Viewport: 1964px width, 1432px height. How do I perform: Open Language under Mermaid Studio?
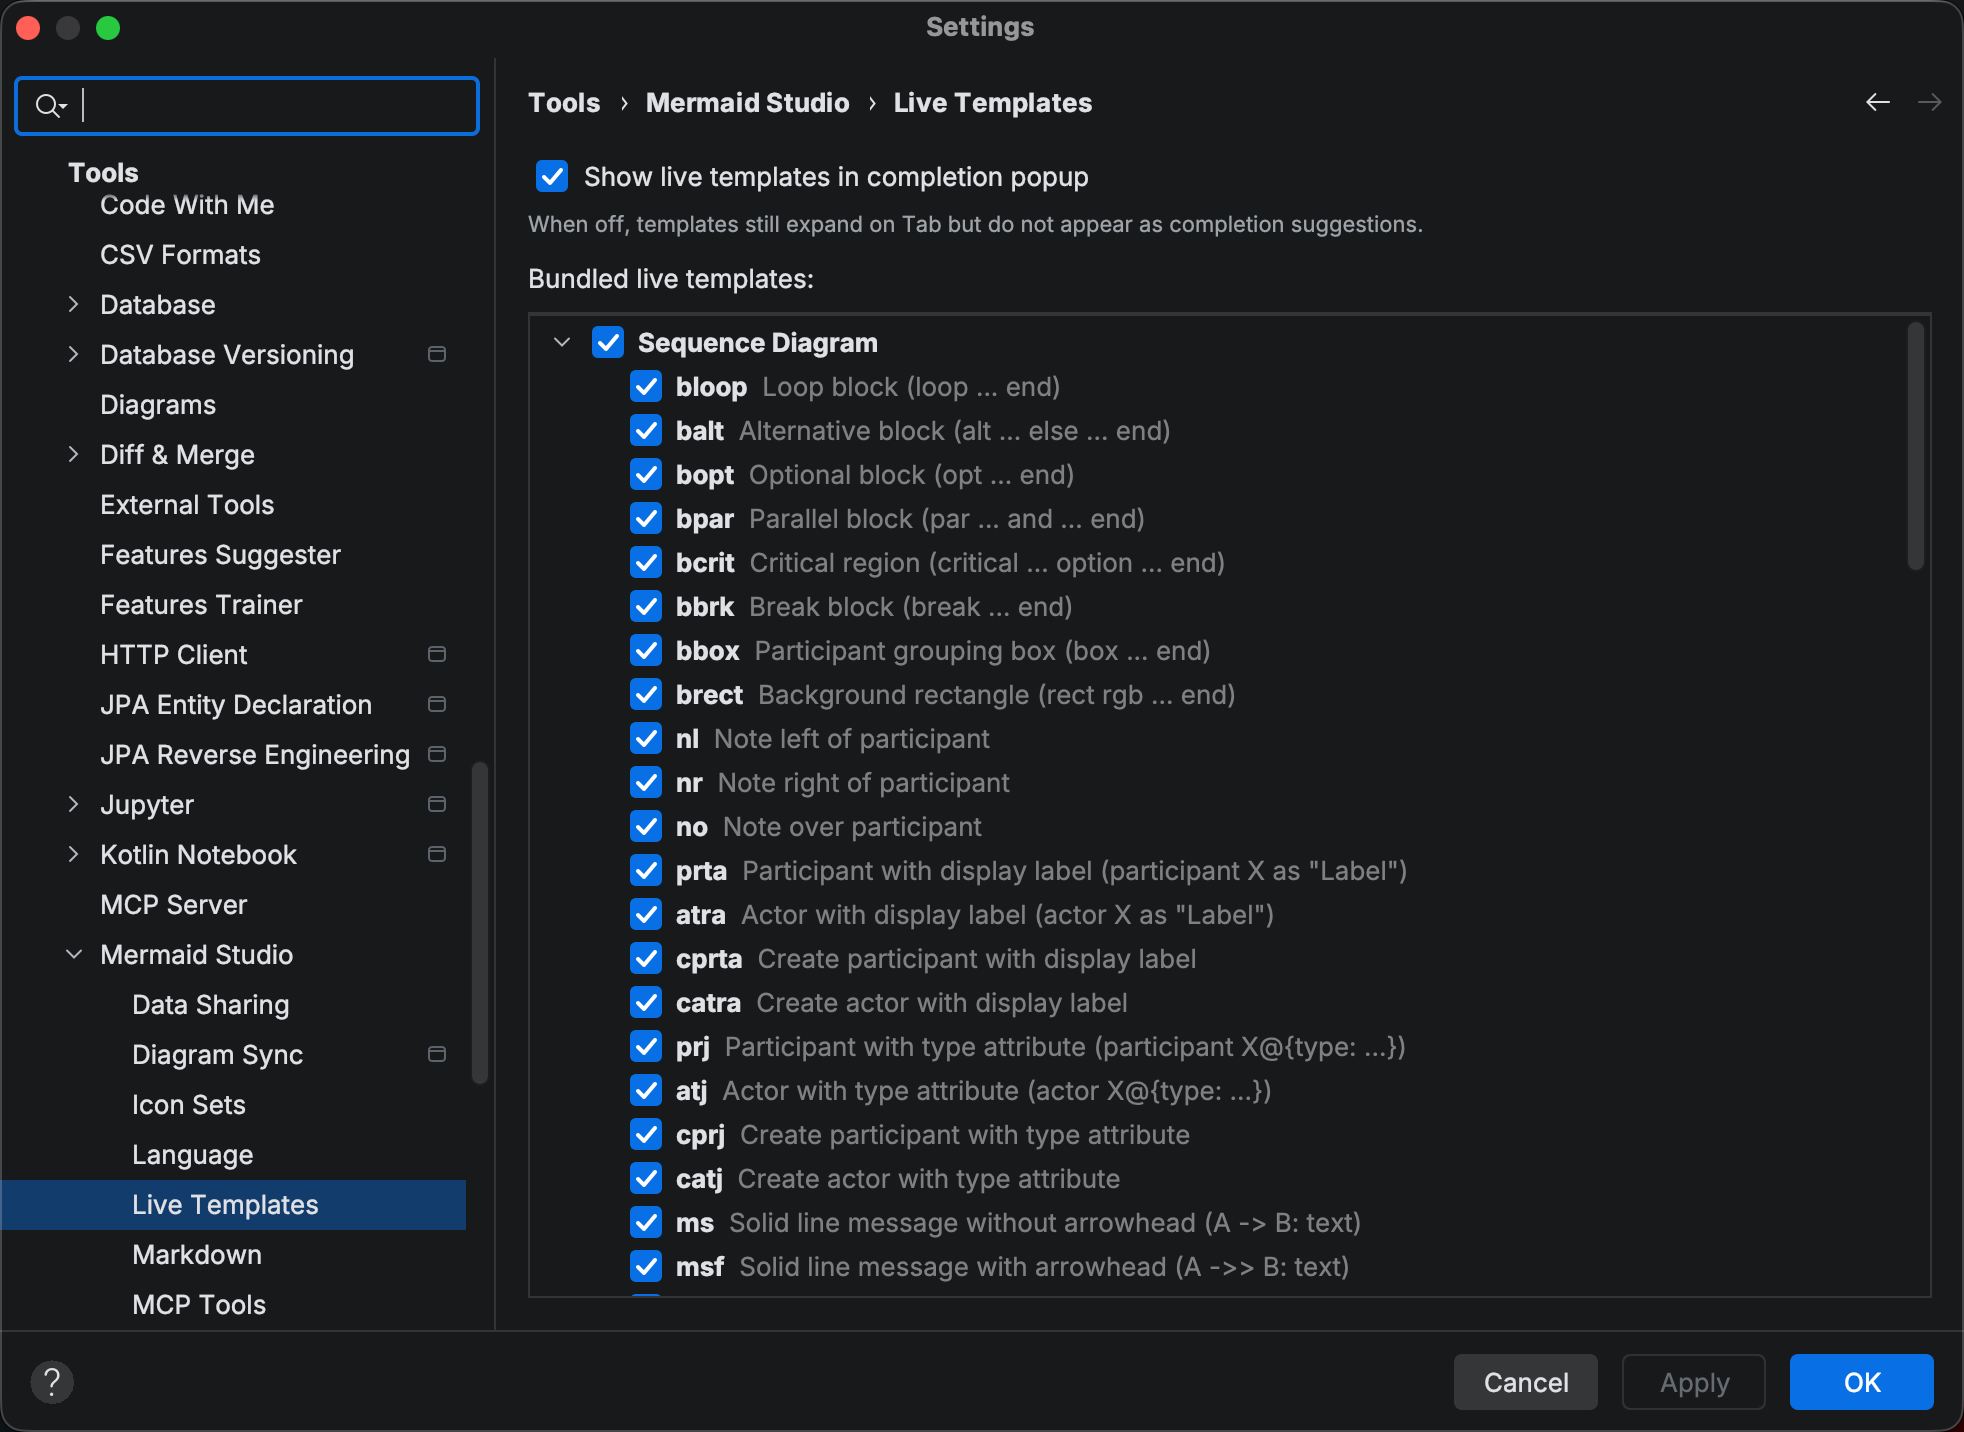193,1155
